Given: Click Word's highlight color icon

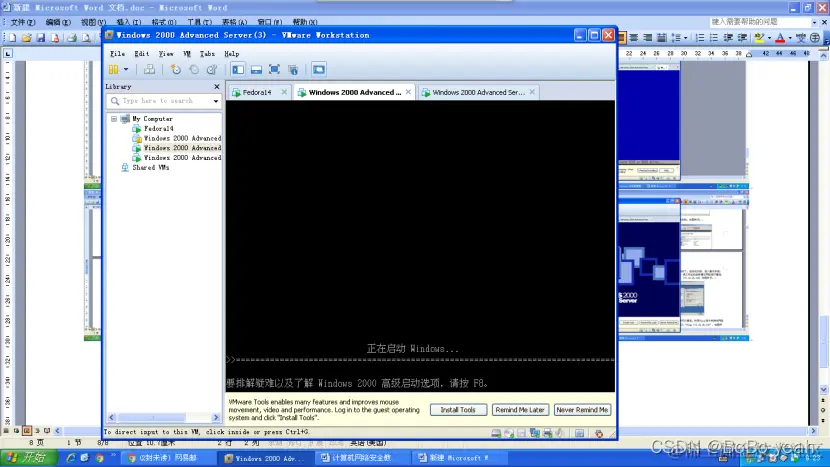Looking at the screenshot, I should point(759,38).
